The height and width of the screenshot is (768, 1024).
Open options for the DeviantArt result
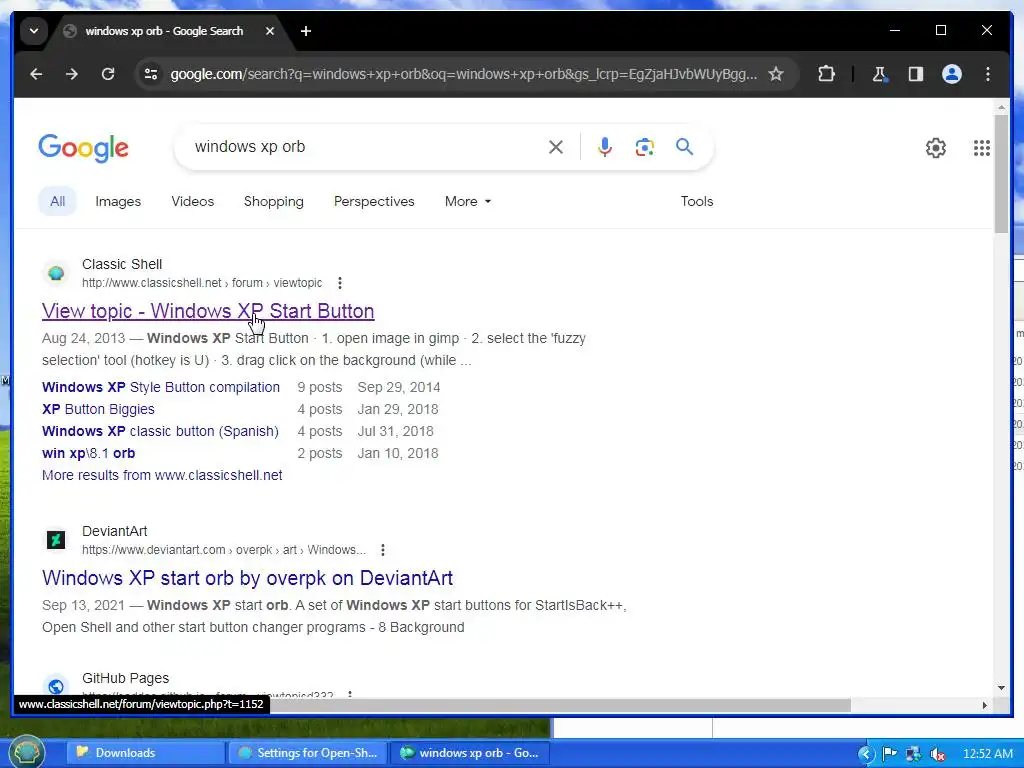pos(383,550)
